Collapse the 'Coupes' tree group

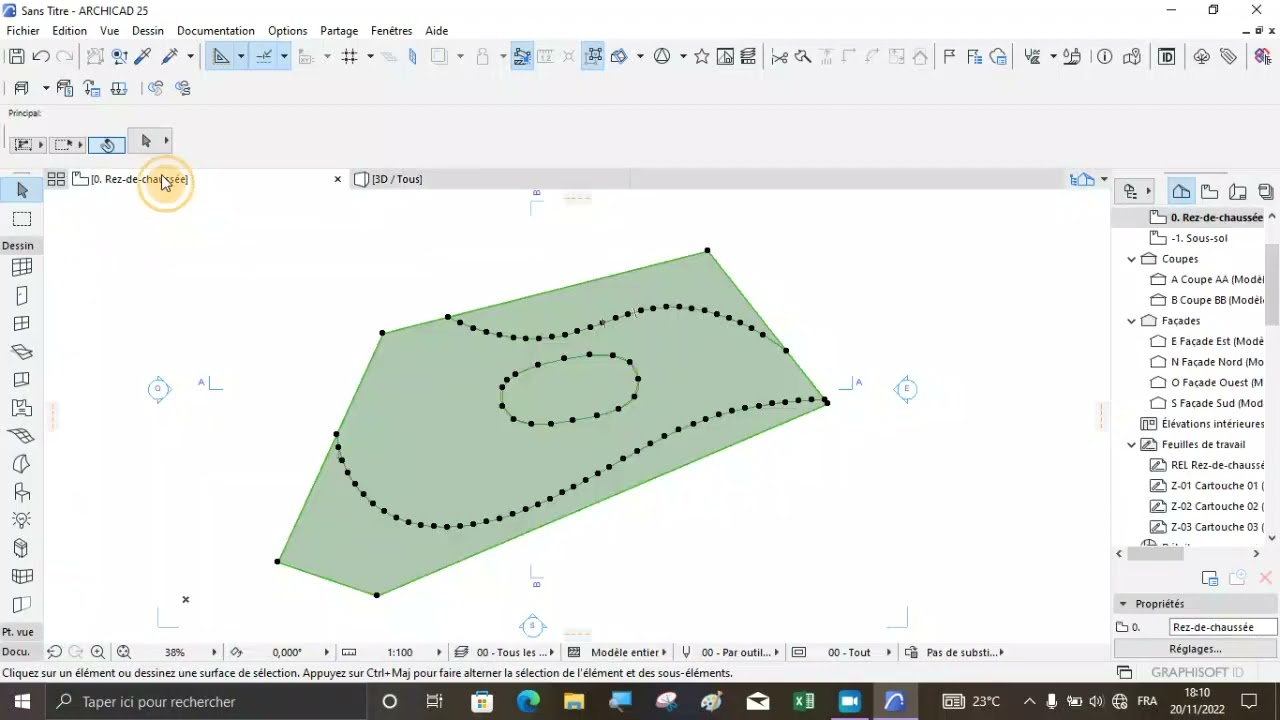(1132, 259)
